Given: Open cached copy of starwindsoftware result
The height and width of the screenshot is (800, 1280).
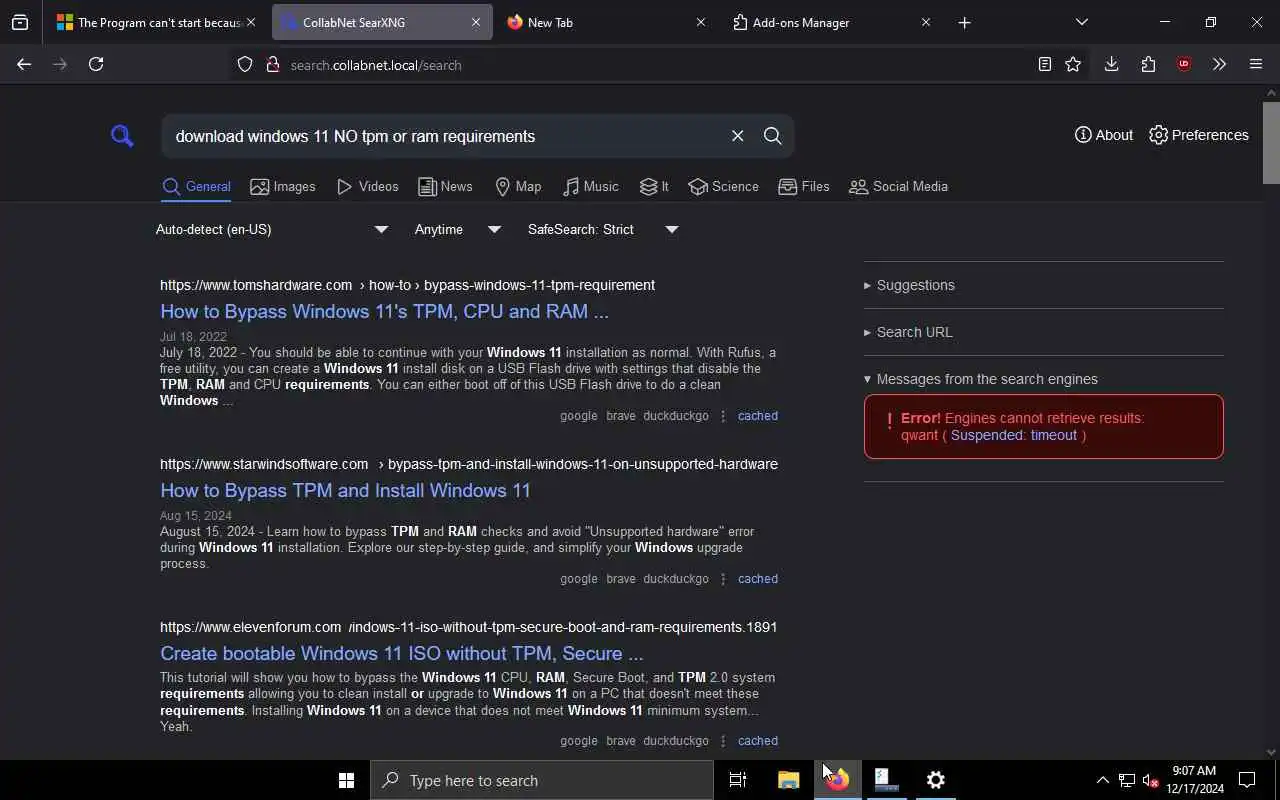Looking at the screenshot, I should 757,579.
